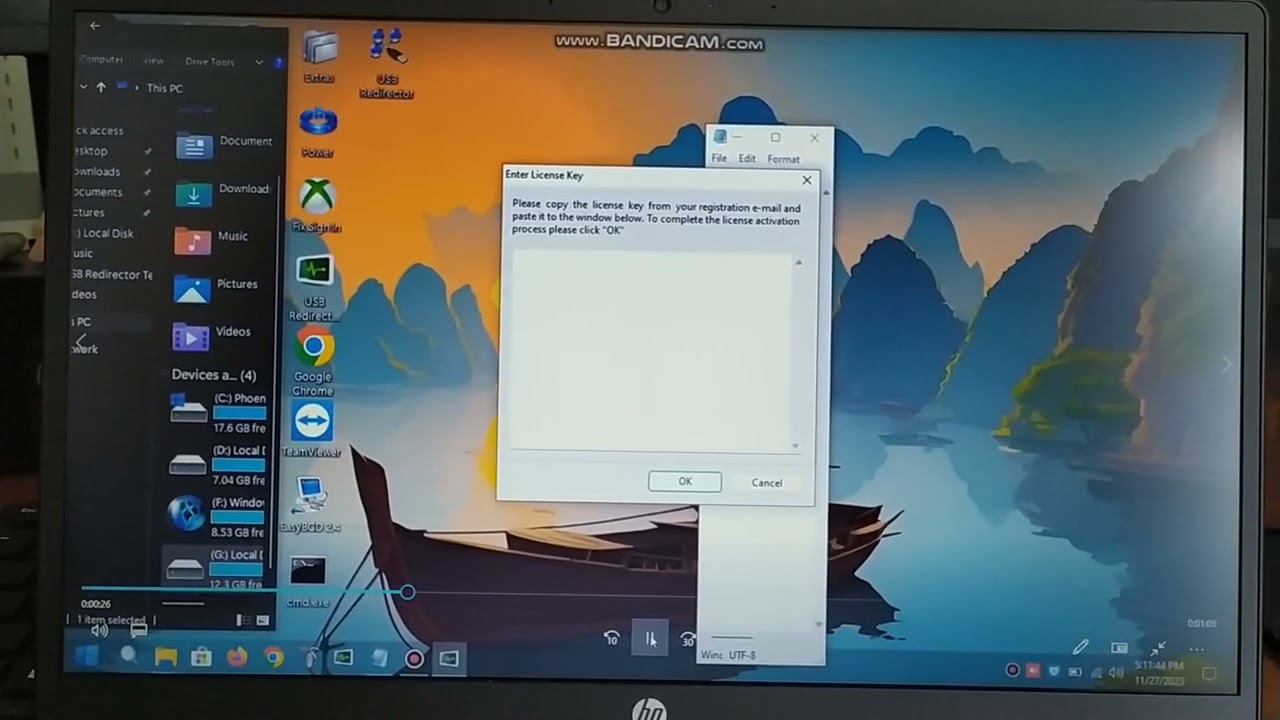Open EasyBCD 2.4 desktop shortcut
The image size is (1280, 720).
point(310,504)
